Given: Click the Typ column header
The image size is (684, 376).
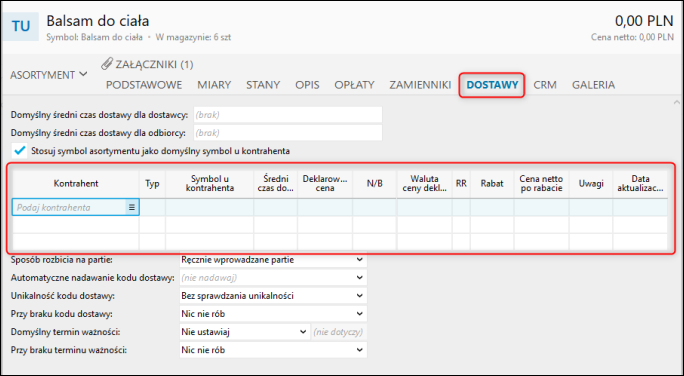Looking at the screenshot, I should [152, 184].
